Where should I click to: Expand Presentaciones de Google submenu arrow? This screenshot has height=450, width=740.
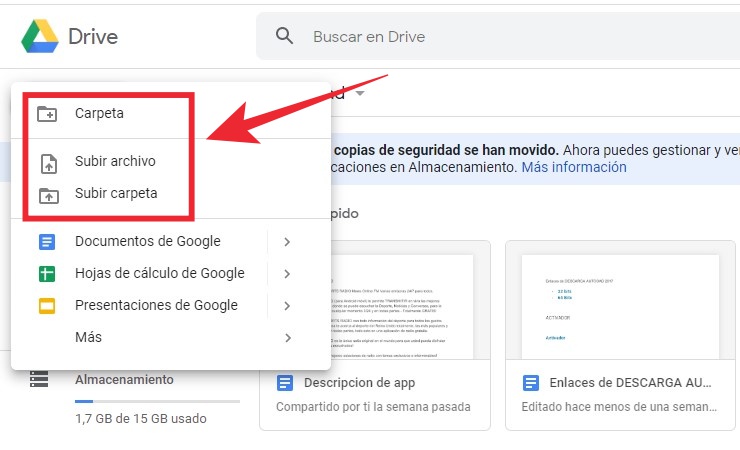pyautogui.click(x=287, y=306)
